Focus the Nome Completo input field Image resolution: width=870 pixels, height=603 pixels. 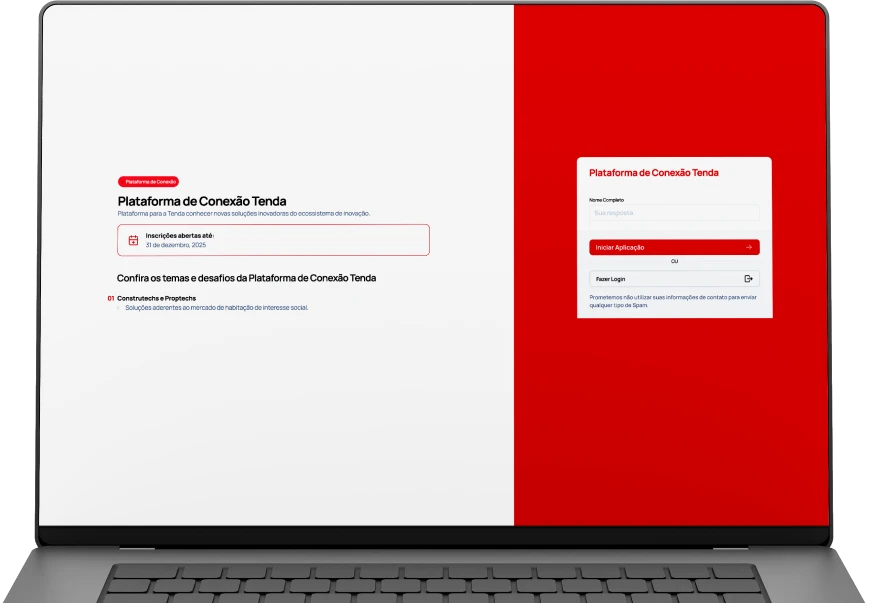(674, 213)
